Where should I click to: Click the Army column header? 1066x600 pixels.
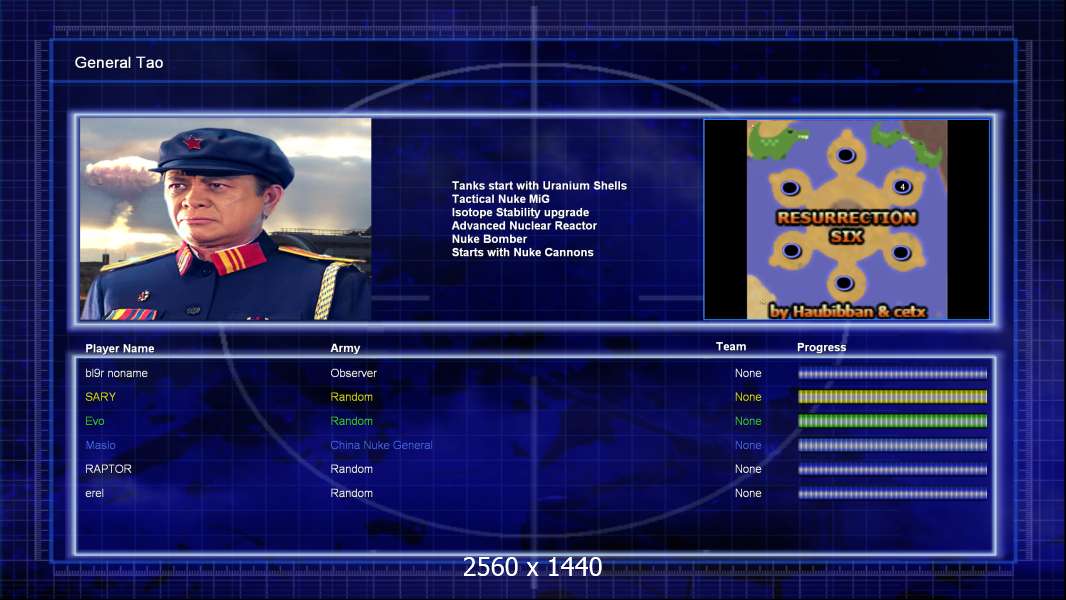tap(345, 348)
